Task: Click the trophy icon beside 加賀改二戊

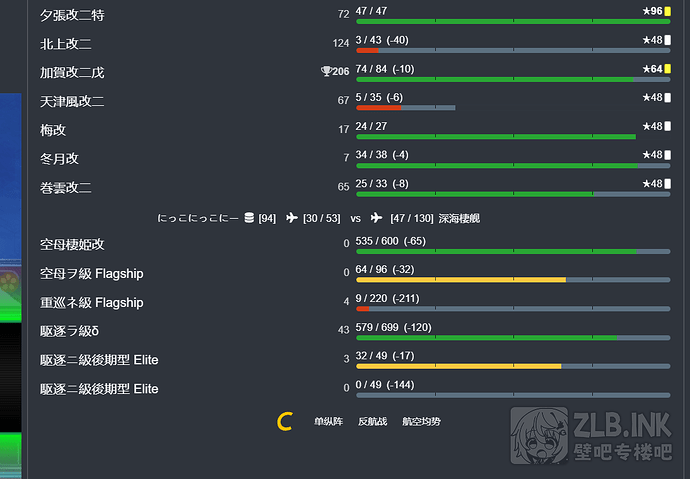Action: [326, 71]
